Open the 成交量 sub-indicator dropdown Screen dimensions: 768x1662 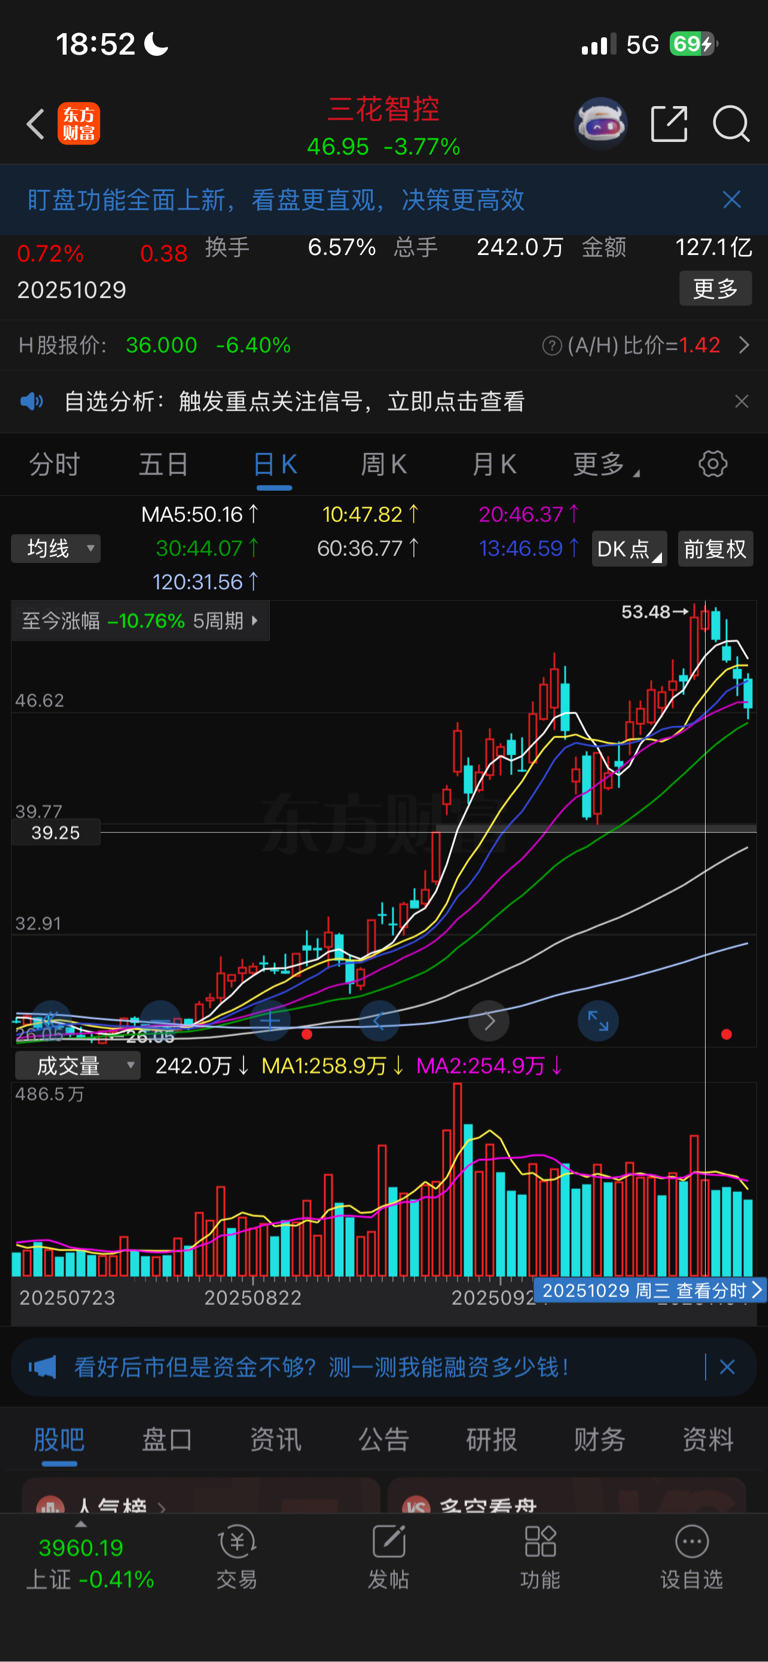pyautogui.click(x=78, y=1066)
